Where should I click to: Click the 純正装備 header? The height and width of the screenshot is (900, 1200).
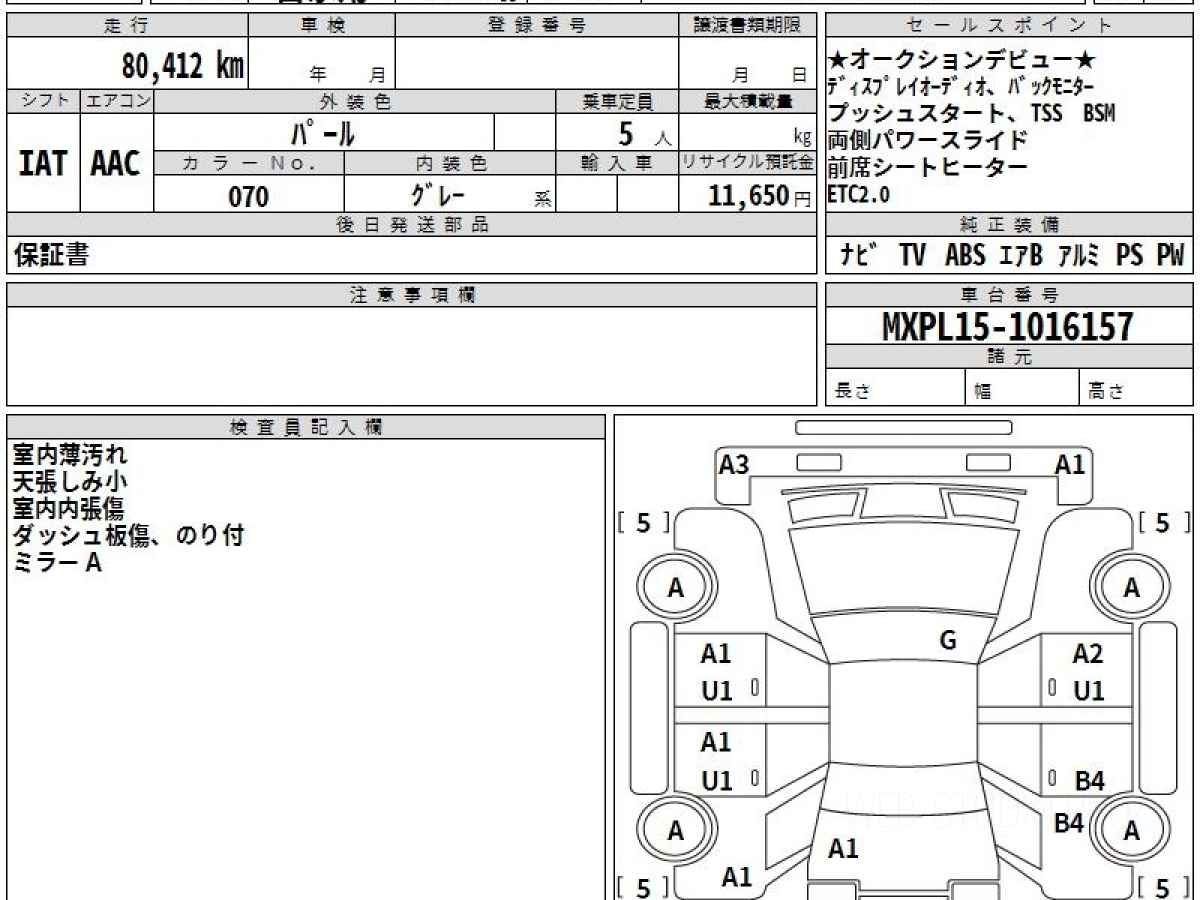click(1009, 225)
